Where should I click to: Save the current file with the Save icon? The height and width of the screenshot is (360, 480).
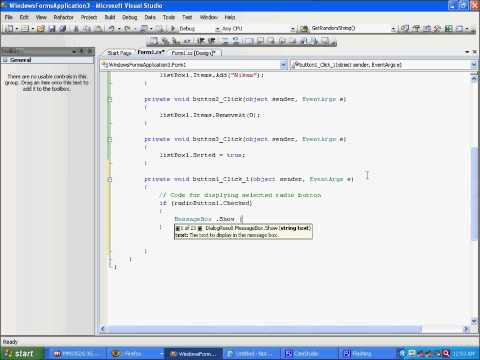[52, 29]
